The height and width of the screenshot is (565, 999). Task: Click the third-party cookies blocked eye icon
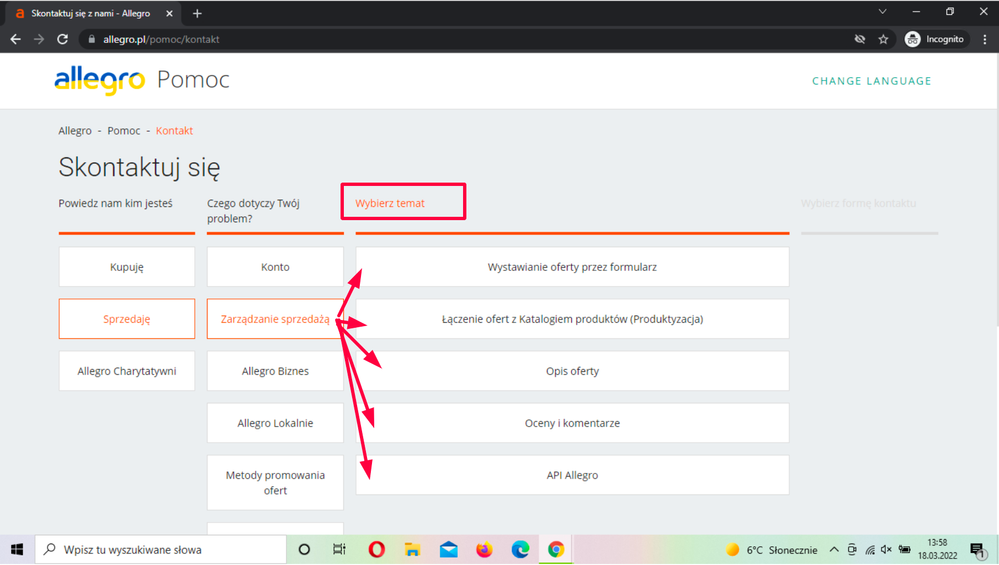coord(859,39)
